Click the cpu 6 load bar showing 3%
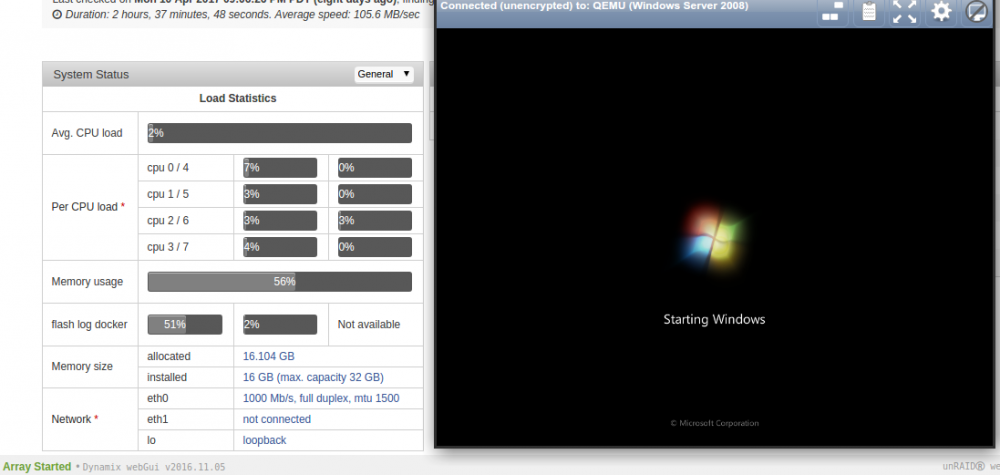The height and width of the screenshot is (475, 1000). click(375, 221)
